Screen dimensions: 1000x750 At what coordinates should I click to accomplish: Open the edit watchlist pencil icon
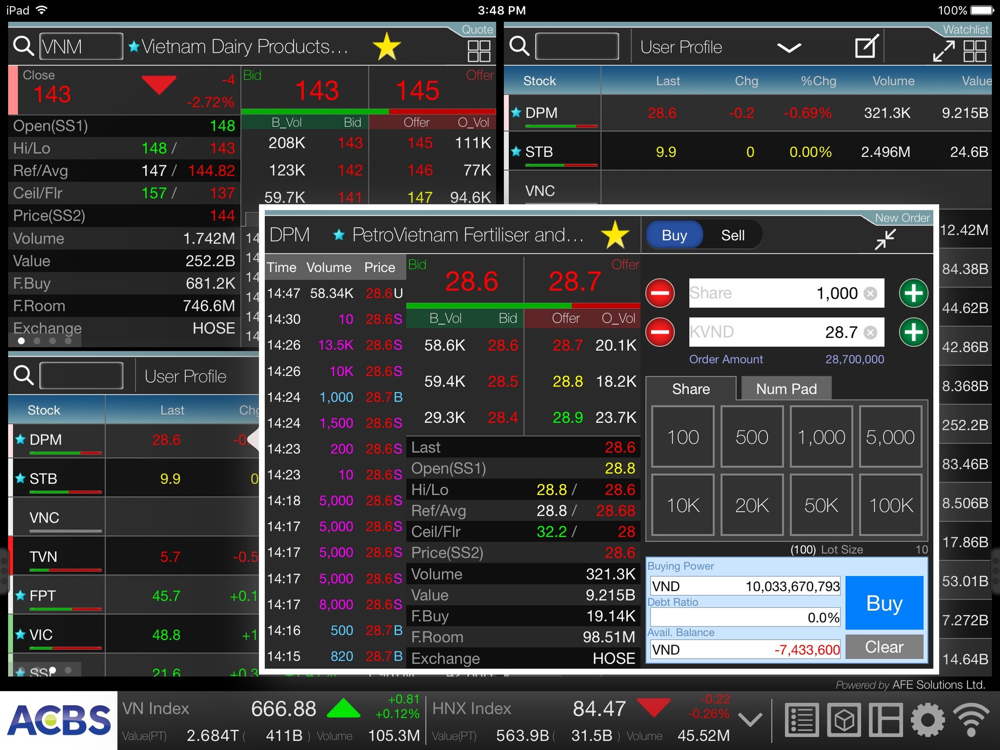pos(866,47)
